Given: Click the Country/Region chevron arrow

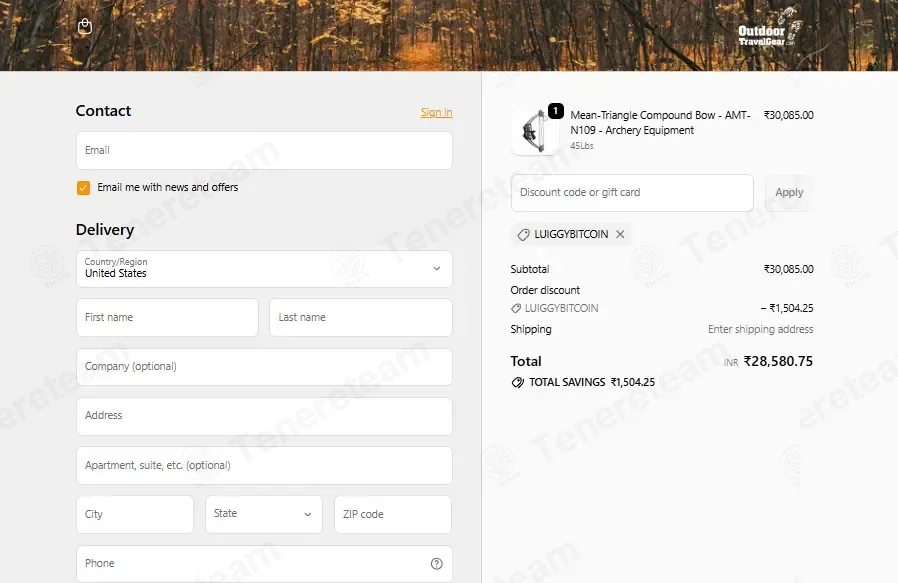Looking at the screenshot, I should pyautogui.click(x=436, y=269).
